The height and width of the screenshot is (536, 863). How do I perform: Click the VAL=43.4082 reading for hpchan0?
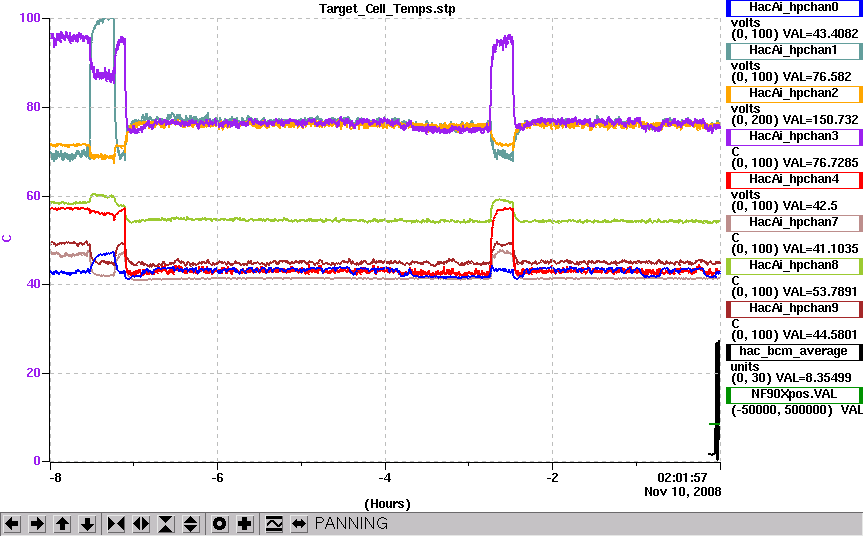(x=820, y=34)
